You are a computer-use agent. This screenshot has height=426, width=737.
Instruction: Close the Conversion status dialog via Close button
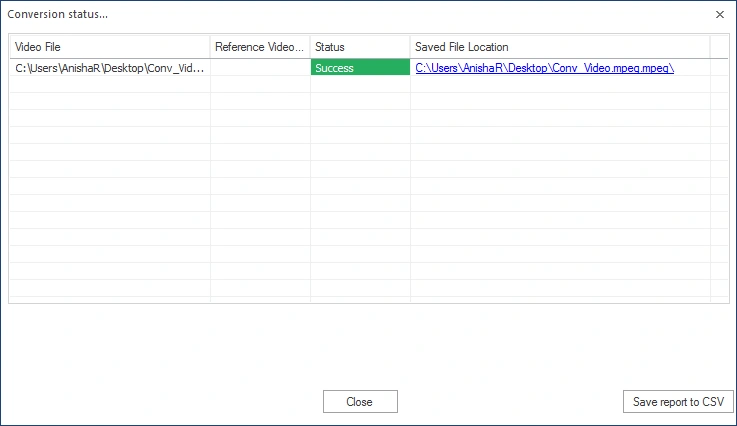point(360,402)
